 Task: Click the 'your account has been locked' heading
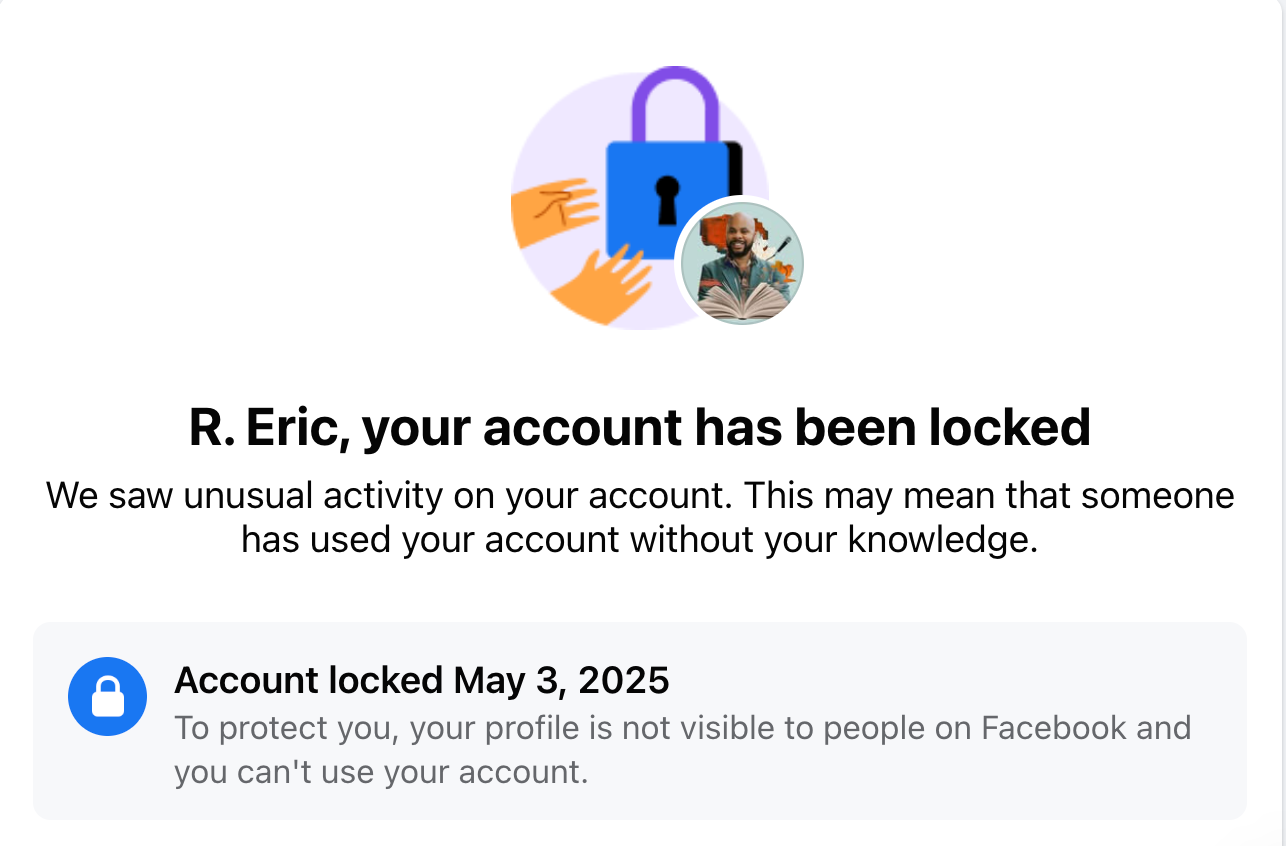(725, 428)
